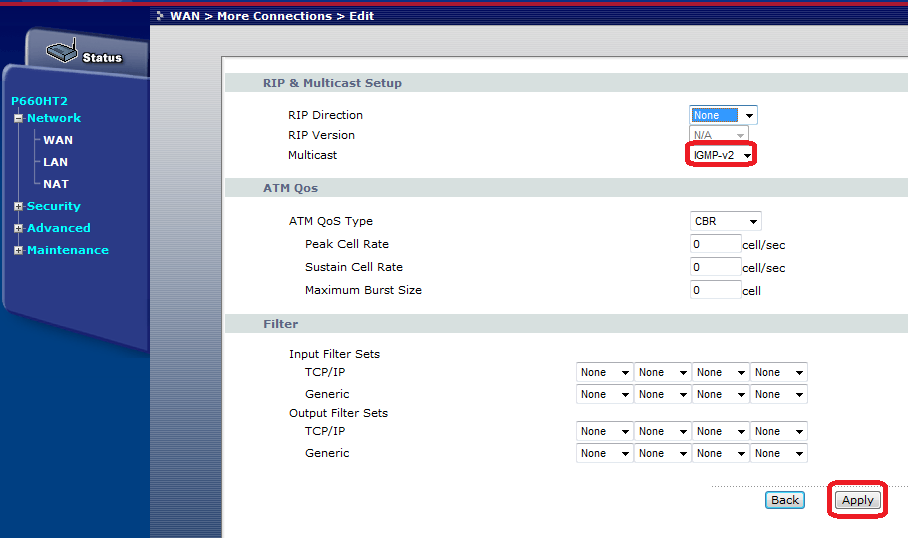This screenshot has width=908, height=538.
Task: Click the Peak Cell Rate field
Action: point(716,244)
